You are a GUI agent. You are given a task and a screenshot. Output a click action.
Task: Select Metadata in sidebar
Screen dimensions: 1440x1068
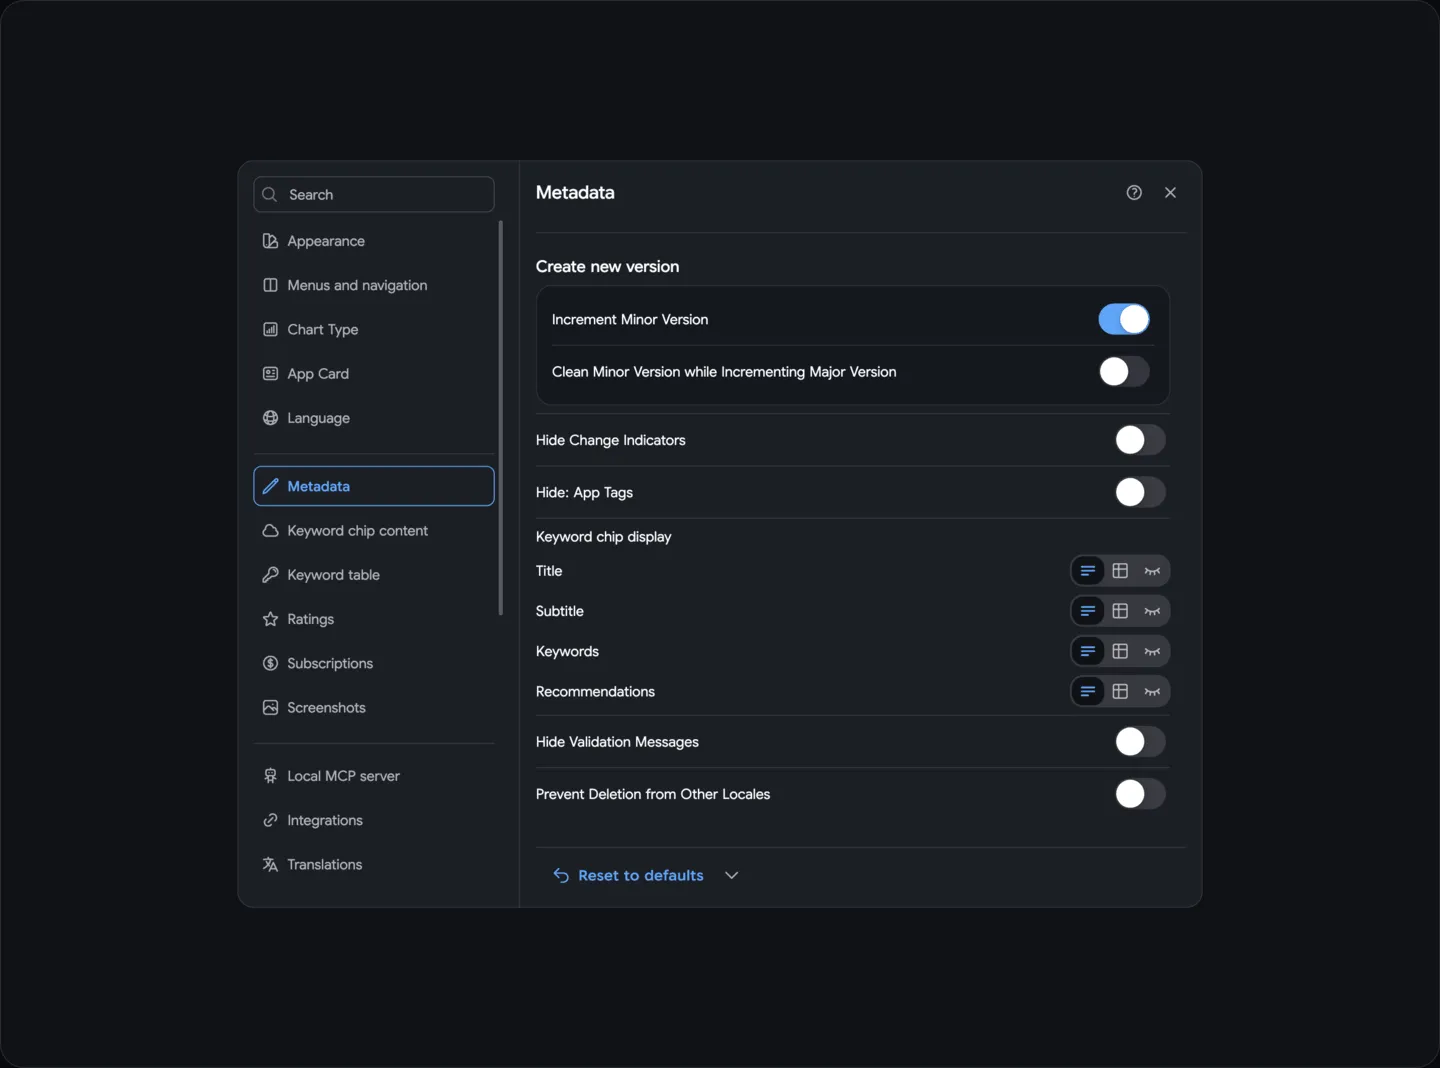click(374, 486)
